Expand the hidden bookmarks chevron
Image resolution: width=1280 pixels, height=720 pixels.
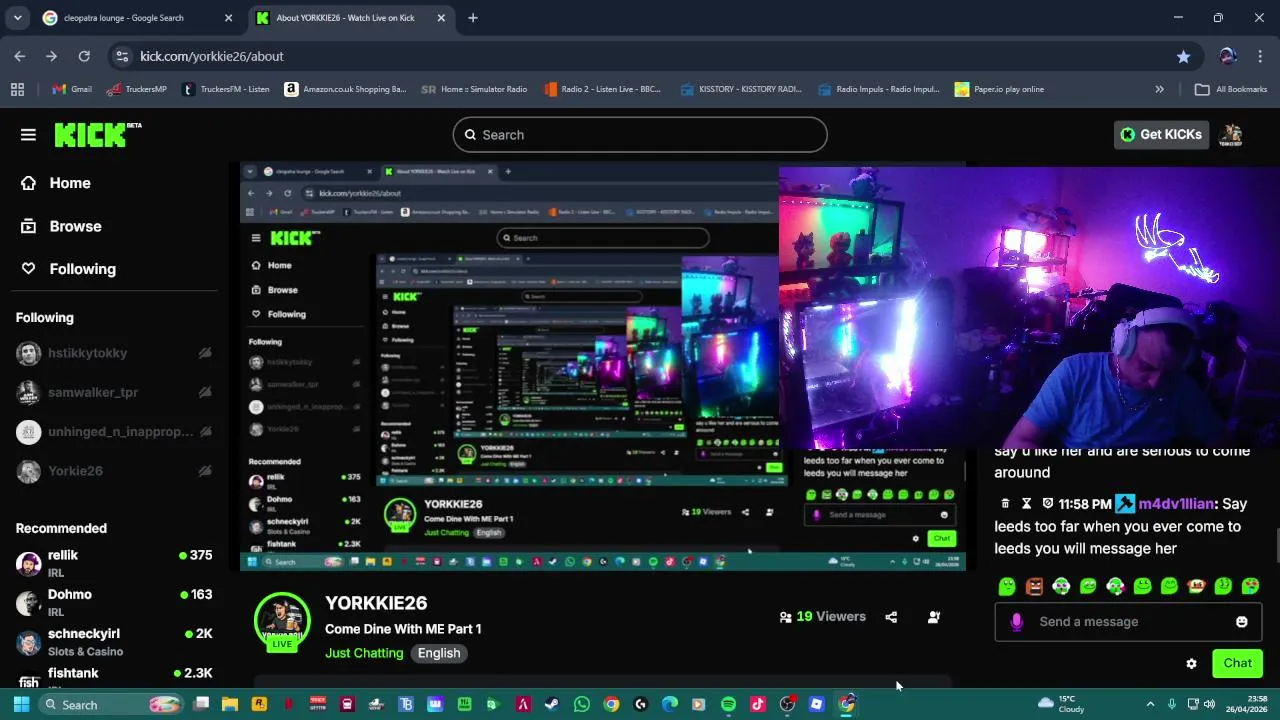pos(1159,89)
